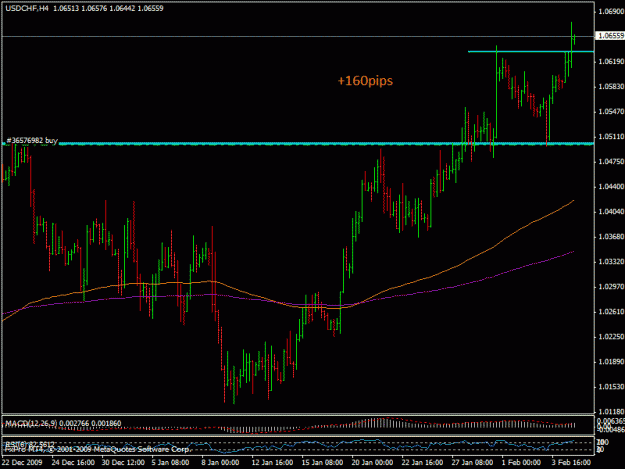The image size is (625, 469).
Task: Click the '22 Jan 16:00' time axis label
Action: pyautogui.click(x=422, y=462)
